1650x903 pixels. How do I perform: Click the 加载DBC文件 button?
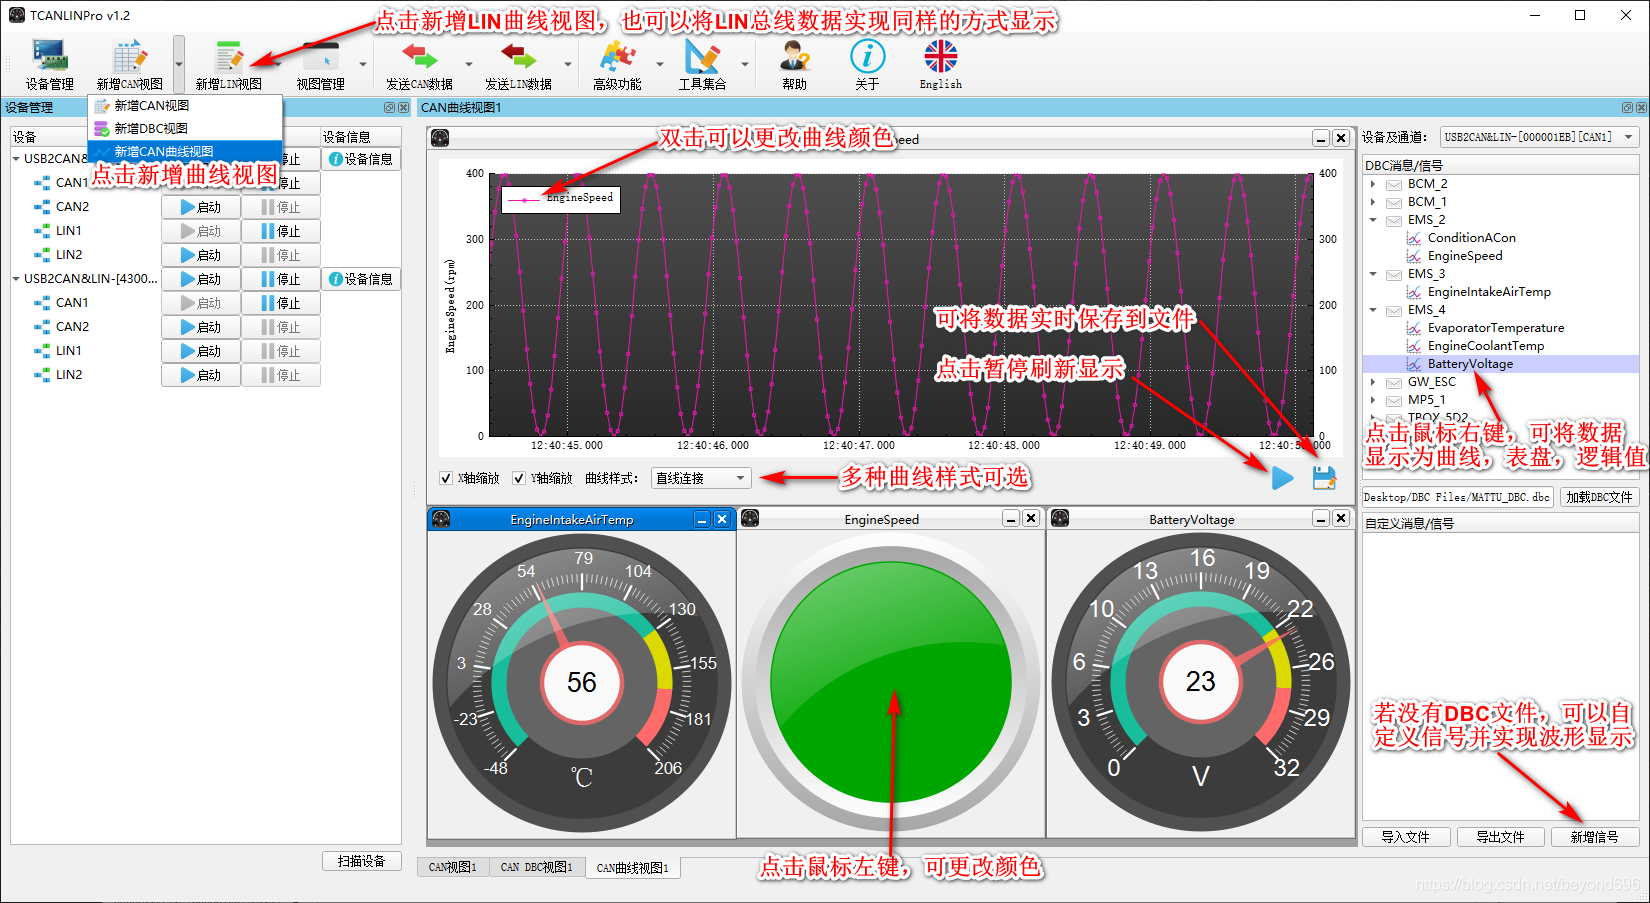click(x=1599, y=497)
